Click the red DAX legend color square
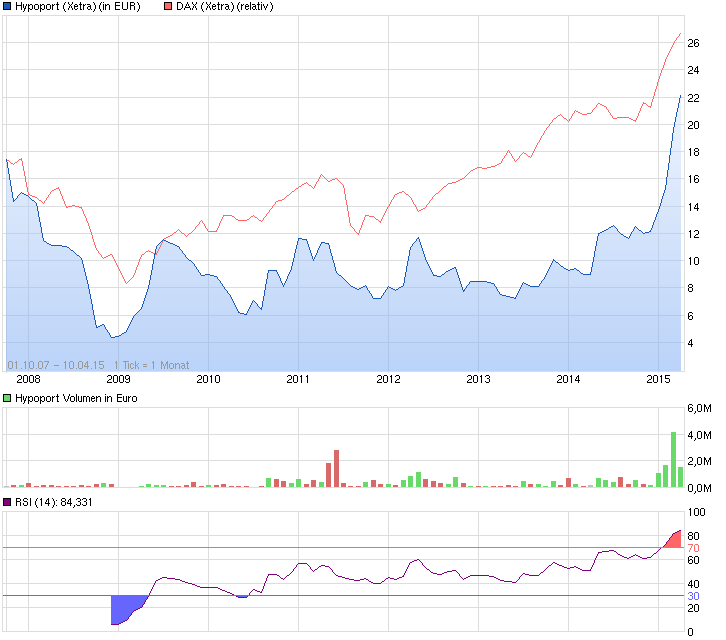 tap(168, 6)
